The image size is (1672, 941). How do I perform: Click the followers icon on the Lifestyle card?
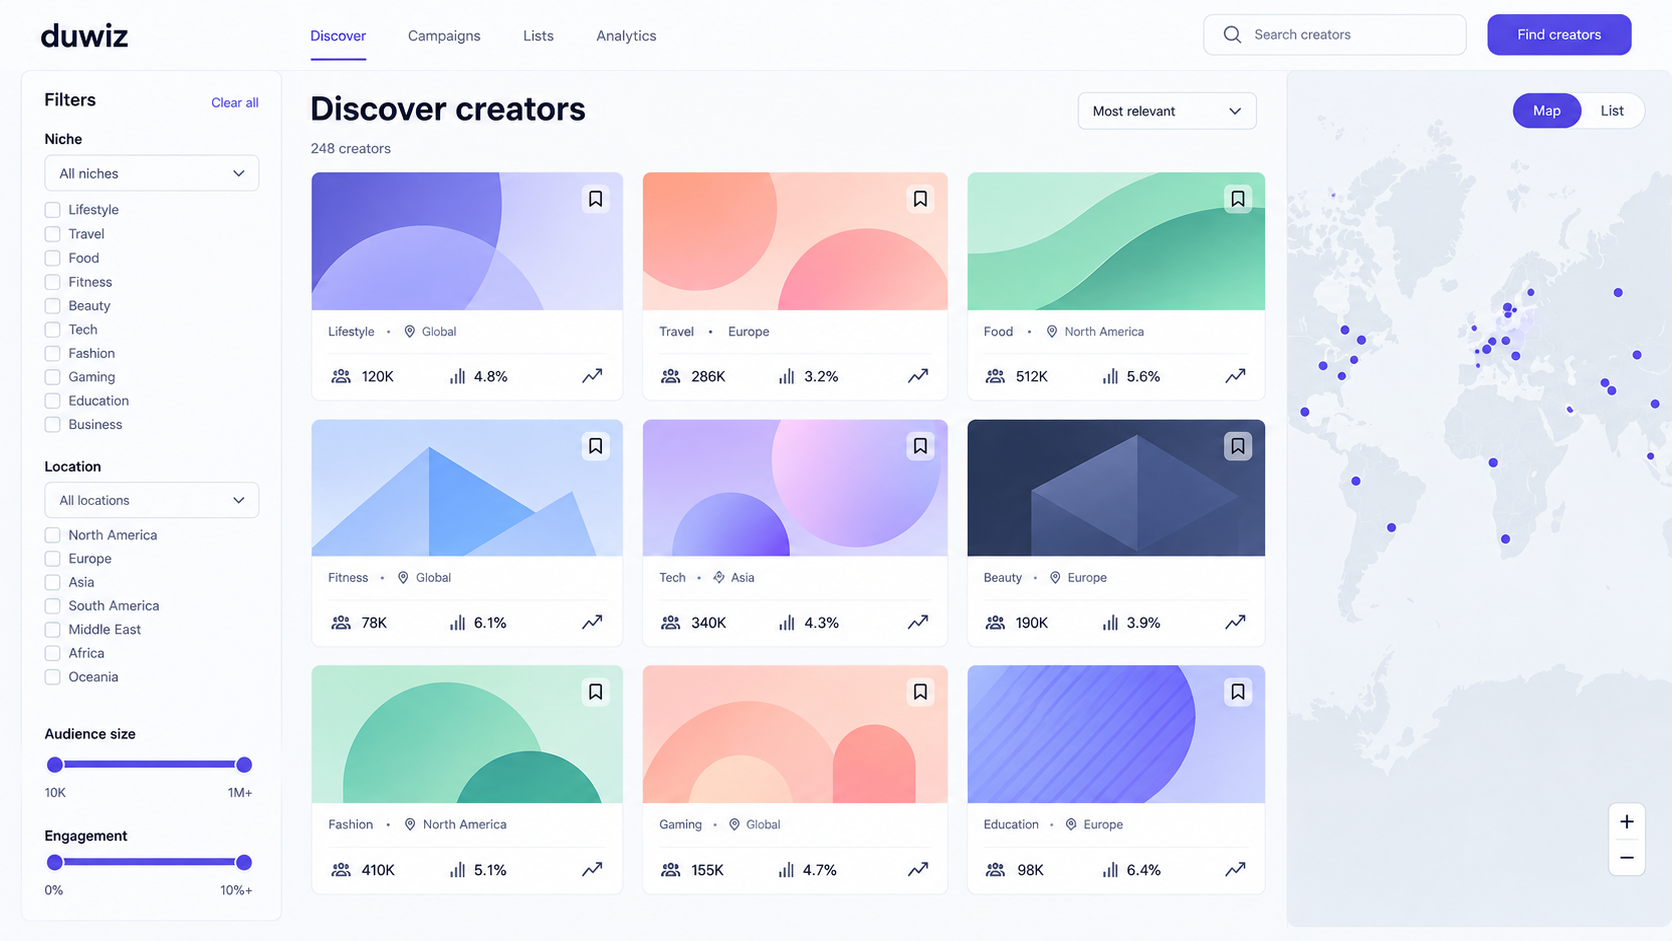click(x=341, y=376)
